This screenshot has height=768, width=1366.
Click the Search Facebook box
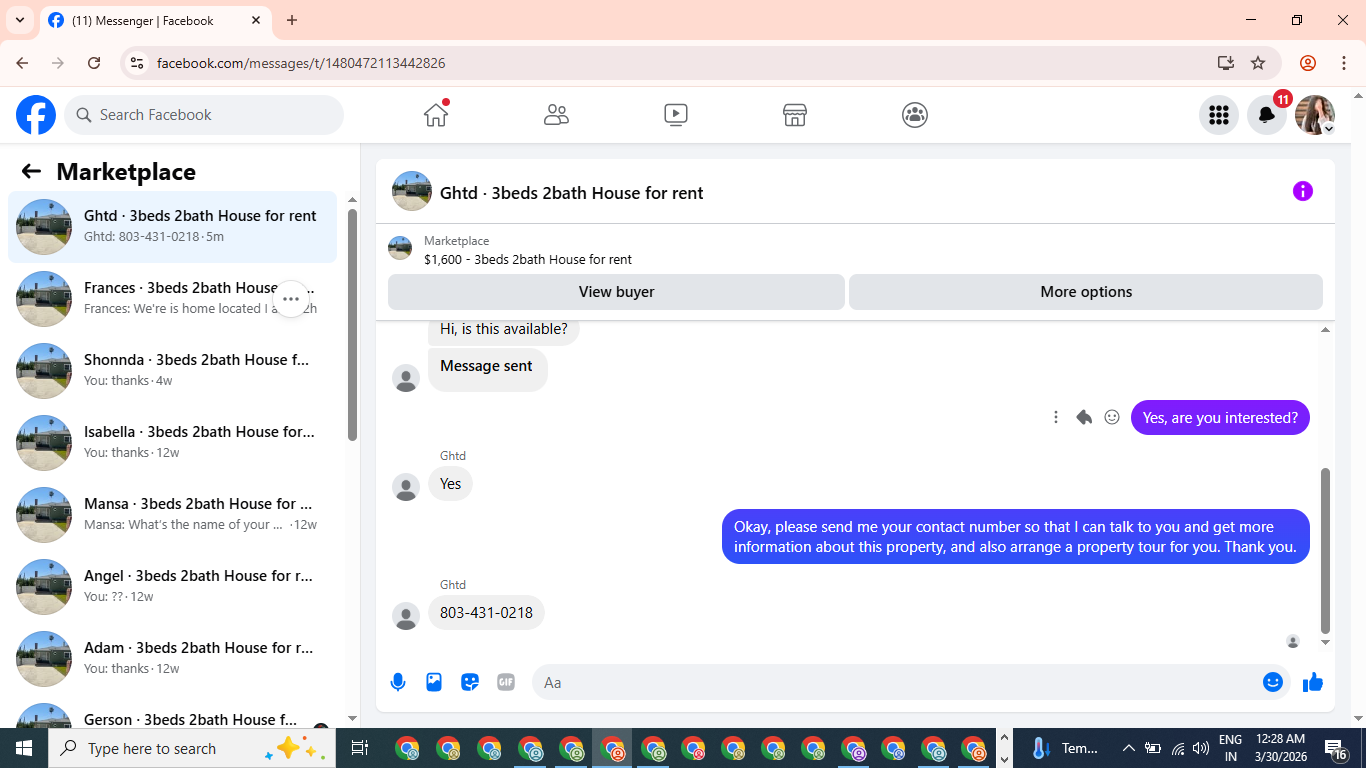(x=204, y=115)
